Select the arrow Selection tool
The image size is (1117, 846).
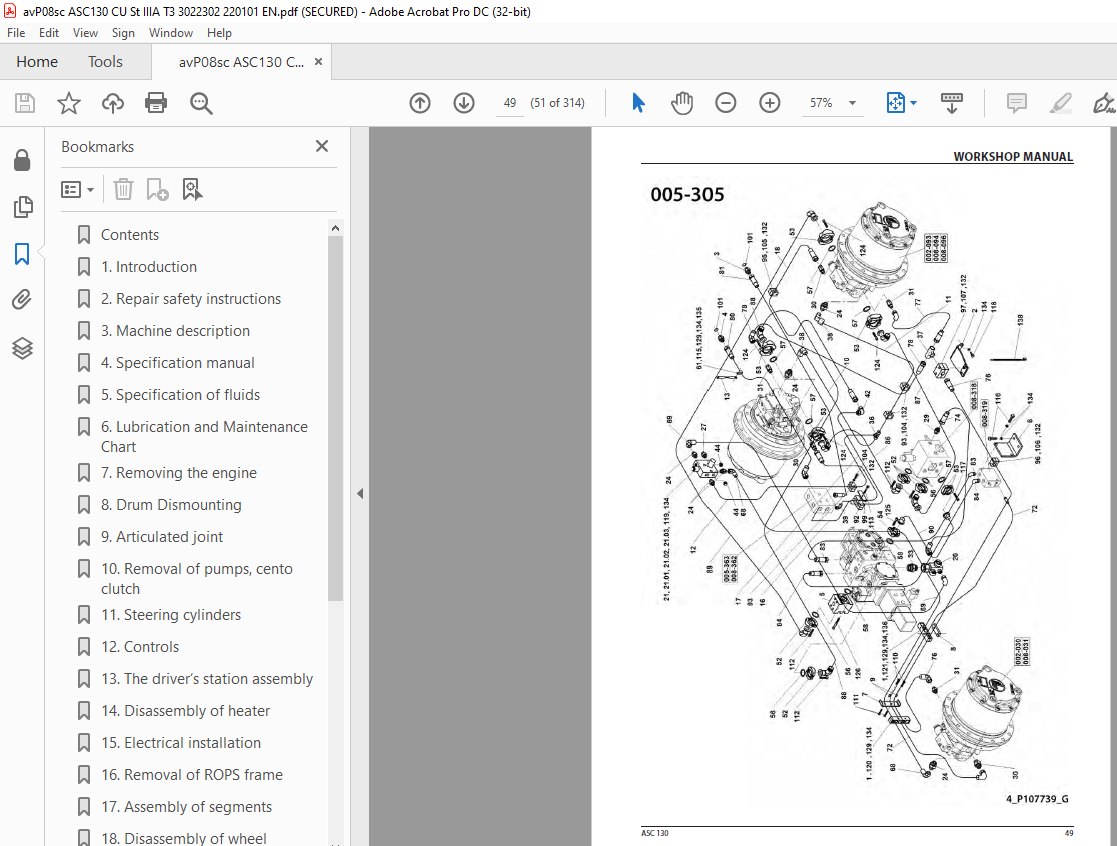coord(638,103)
